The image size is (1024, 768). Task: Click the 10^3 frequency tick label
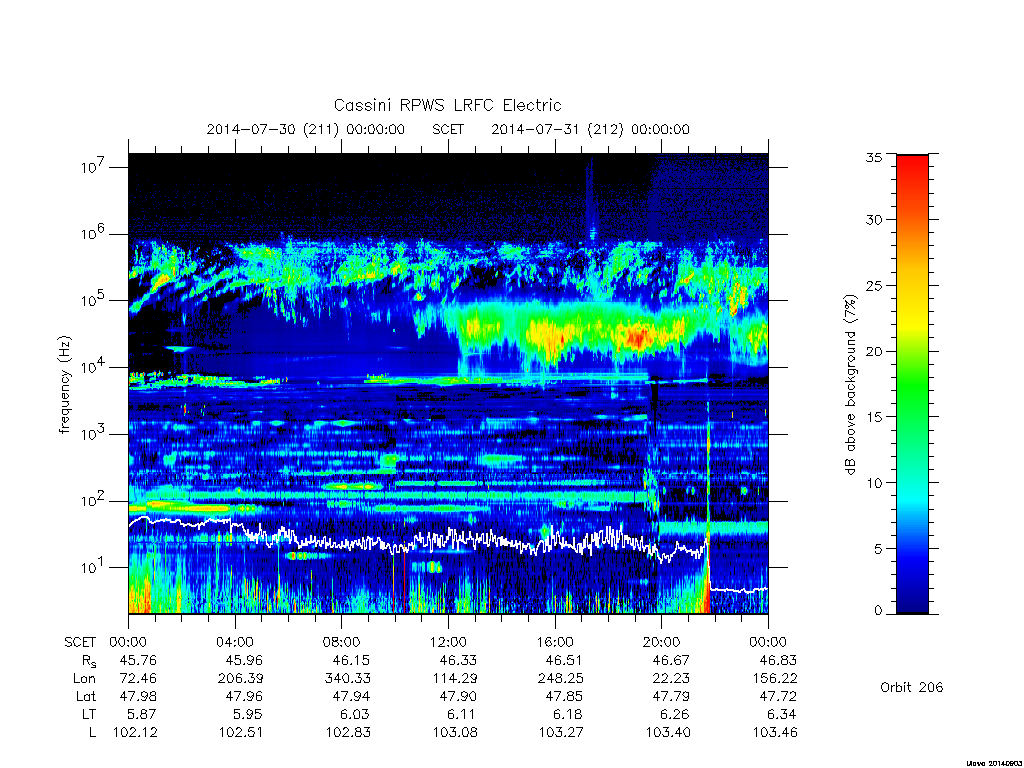tap(93, 434)
